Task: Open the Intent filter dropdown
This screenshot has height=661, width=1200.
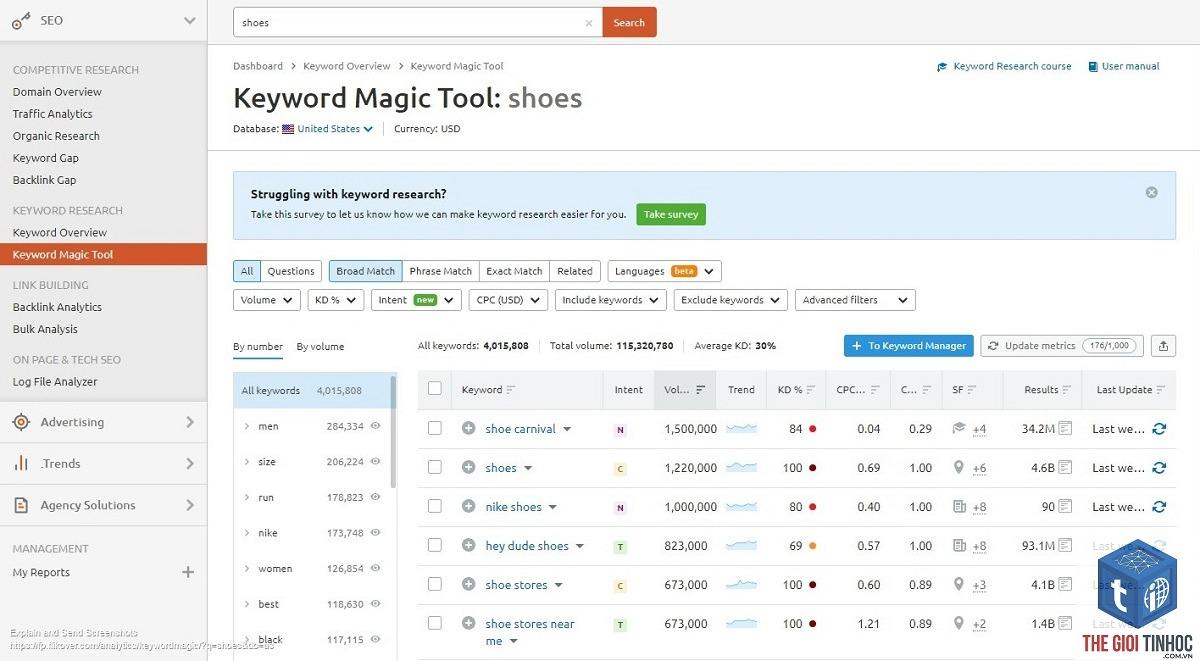Action: [x=416, y=300]
